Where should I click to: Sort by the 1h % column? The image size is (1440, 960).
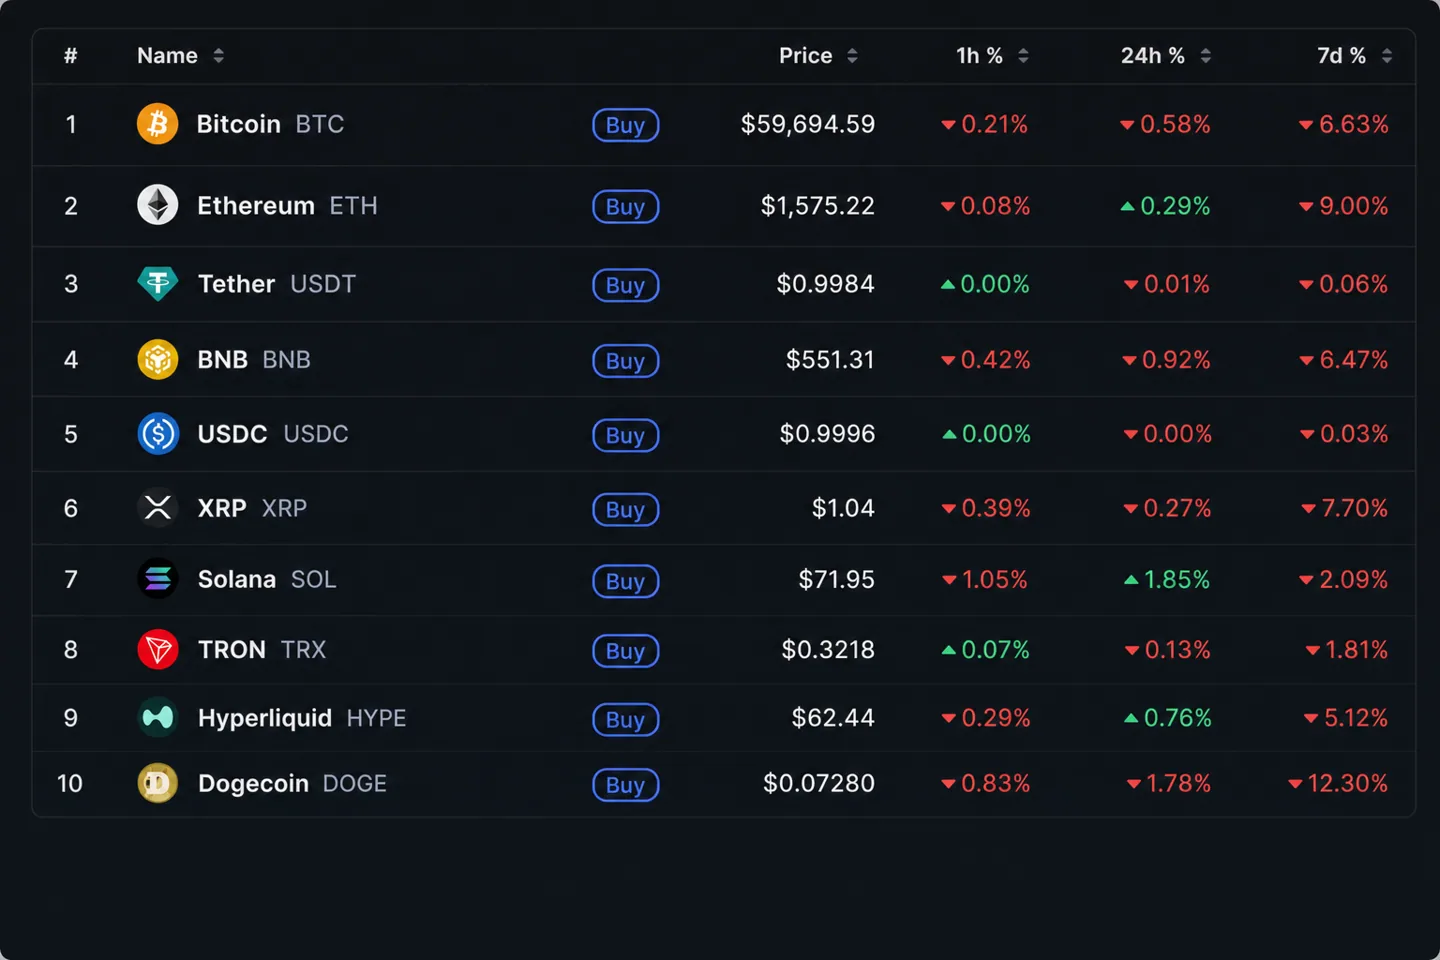(x=992, y=56)
